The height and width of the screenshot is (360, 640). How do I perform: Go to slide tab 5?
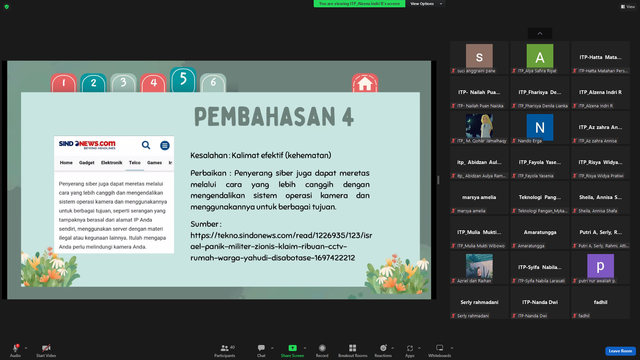tap(183, 80)
